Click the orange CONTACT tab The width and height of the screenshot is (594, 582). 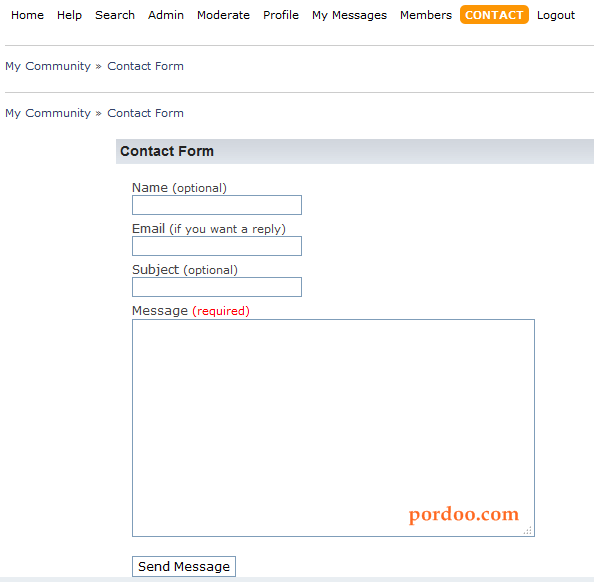coord(494,15)
